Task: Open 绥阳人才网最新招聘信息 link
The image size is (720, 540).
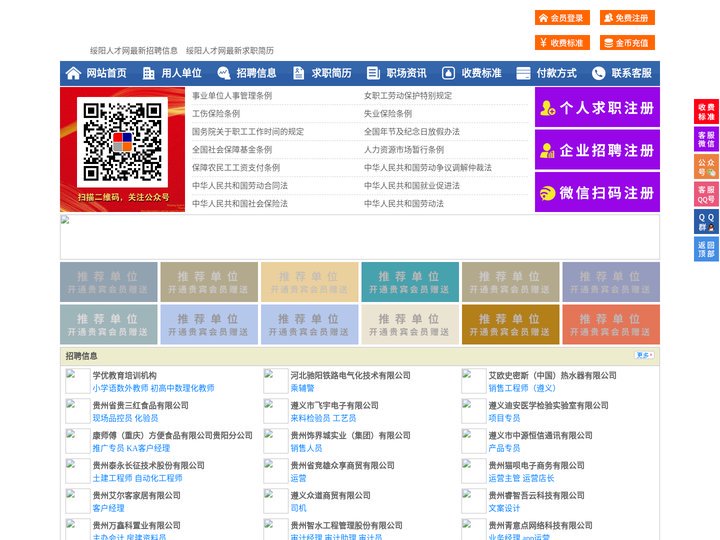Action: pos(134,51)
